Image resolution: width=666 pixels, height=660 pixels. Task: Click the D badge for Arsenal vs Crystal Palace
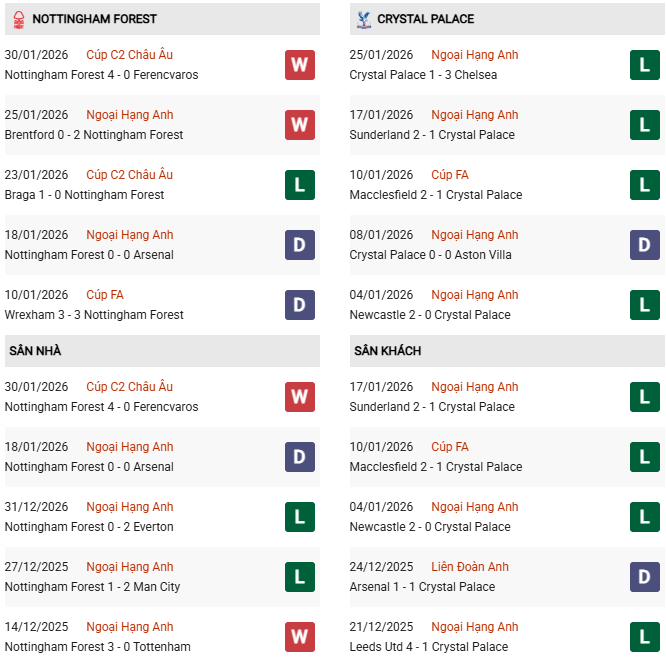[x=645, y=577]
